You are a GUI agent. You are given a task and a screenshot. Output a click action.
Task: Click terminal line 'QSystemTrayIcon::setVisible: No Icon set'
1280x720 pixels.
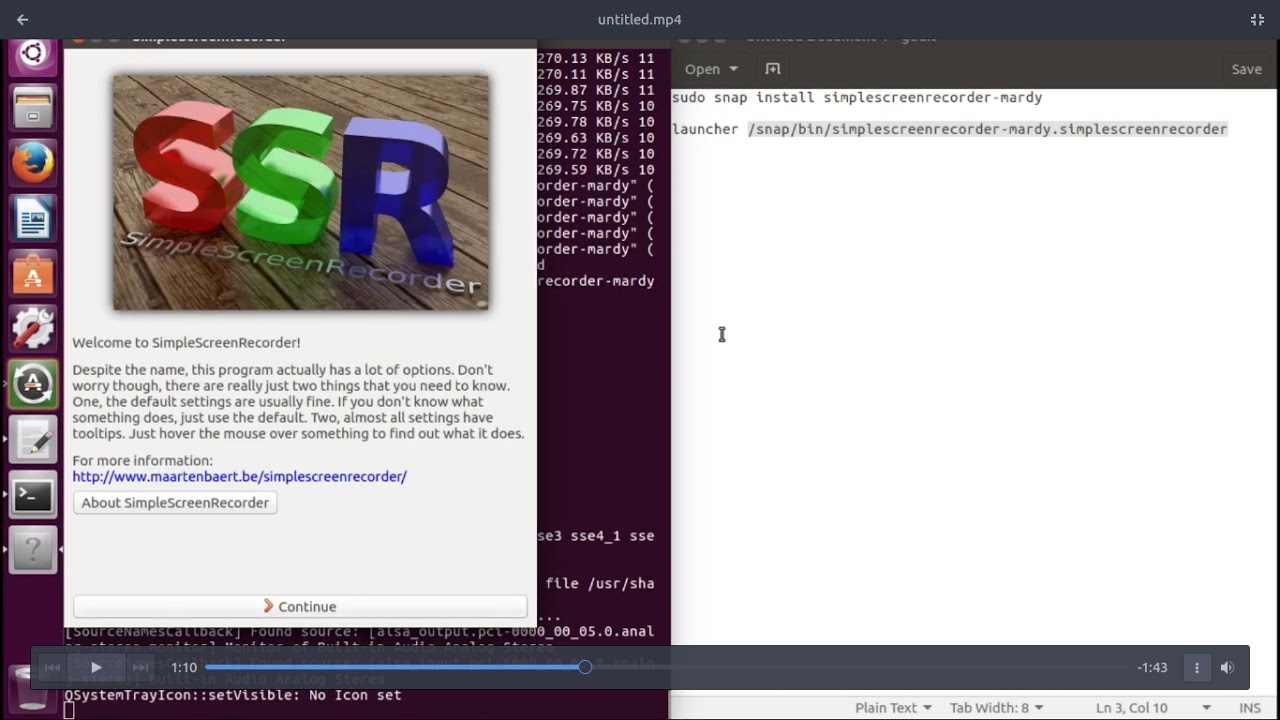(233, 695)
